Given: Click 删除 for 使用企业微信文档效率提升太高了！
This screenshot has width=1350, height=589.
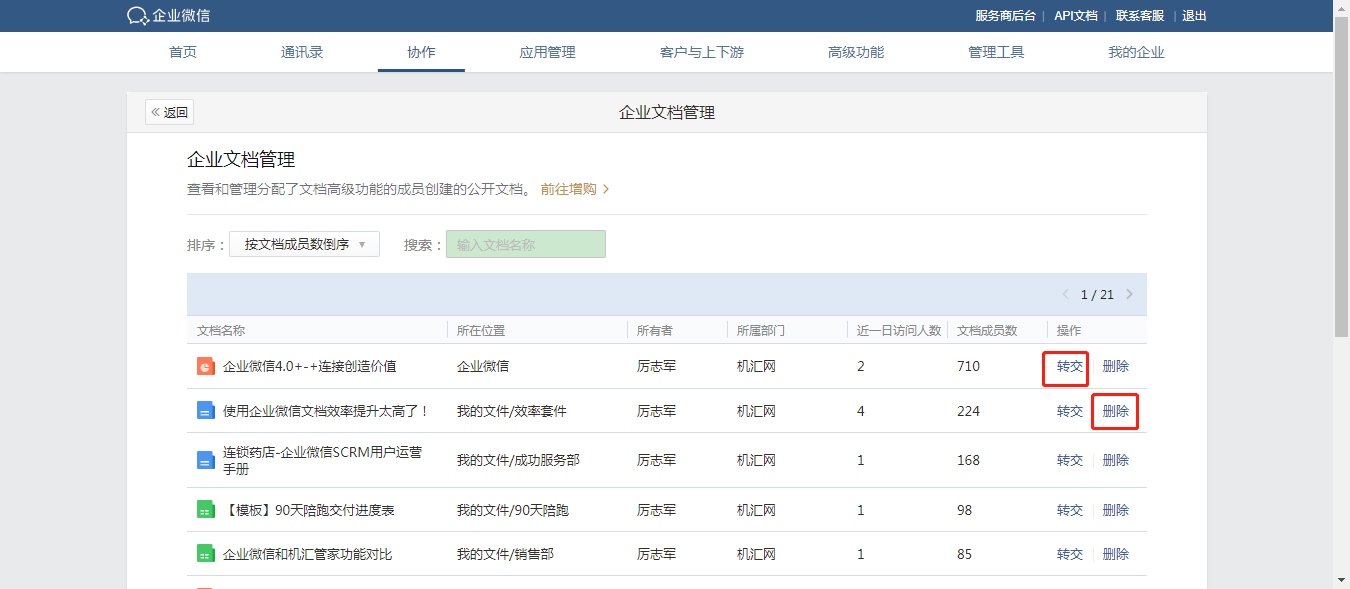Looking at the screenshot, I should (1116, 411).
